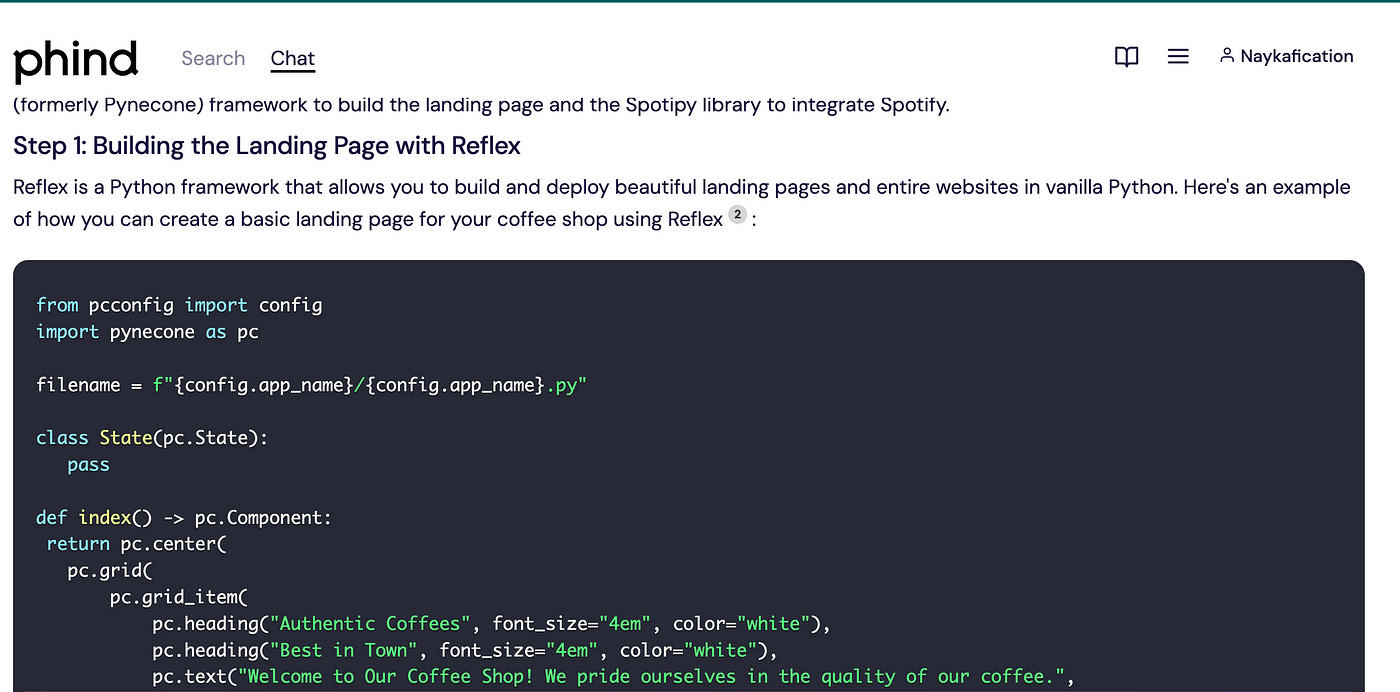Click the 'return pc.center(' line

click(x=137, y=544)
